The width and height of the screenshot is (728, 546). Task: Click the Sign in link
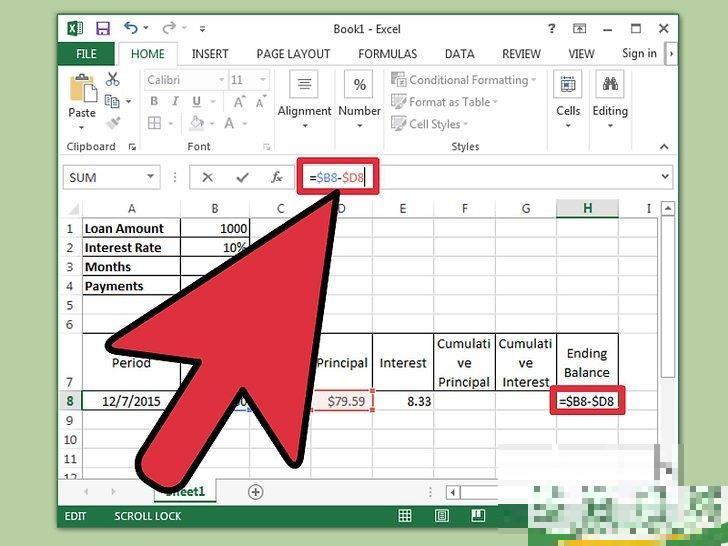point(639,54)
